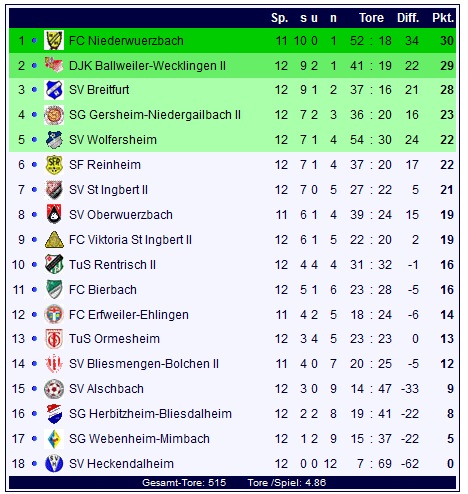Image resolution: width=468 pixels, height=494 pixels.
Task: Open the DJK Ballweiler-Wecklingen II team name
Action: coord(147,66)
